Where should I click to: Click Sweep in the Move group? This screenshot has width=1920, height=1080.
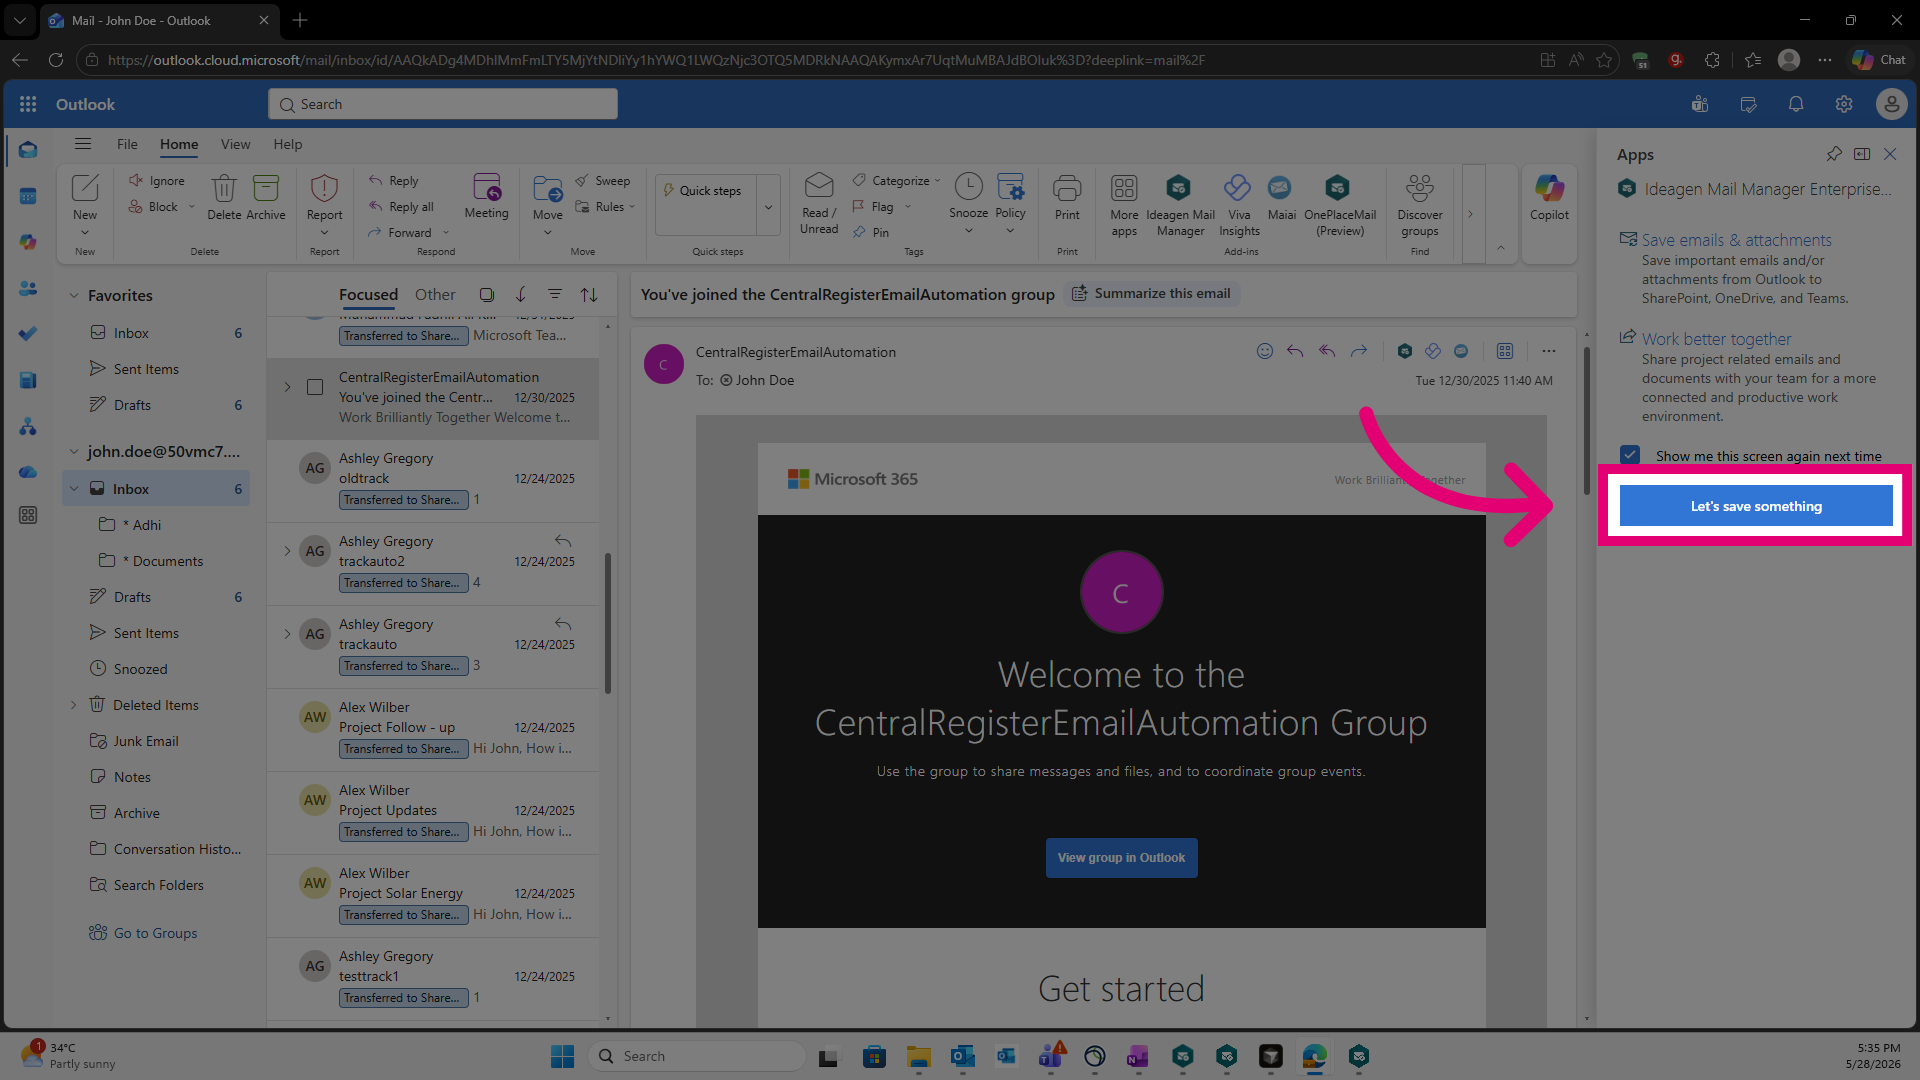pyautogui.click(x=603, y=181)
